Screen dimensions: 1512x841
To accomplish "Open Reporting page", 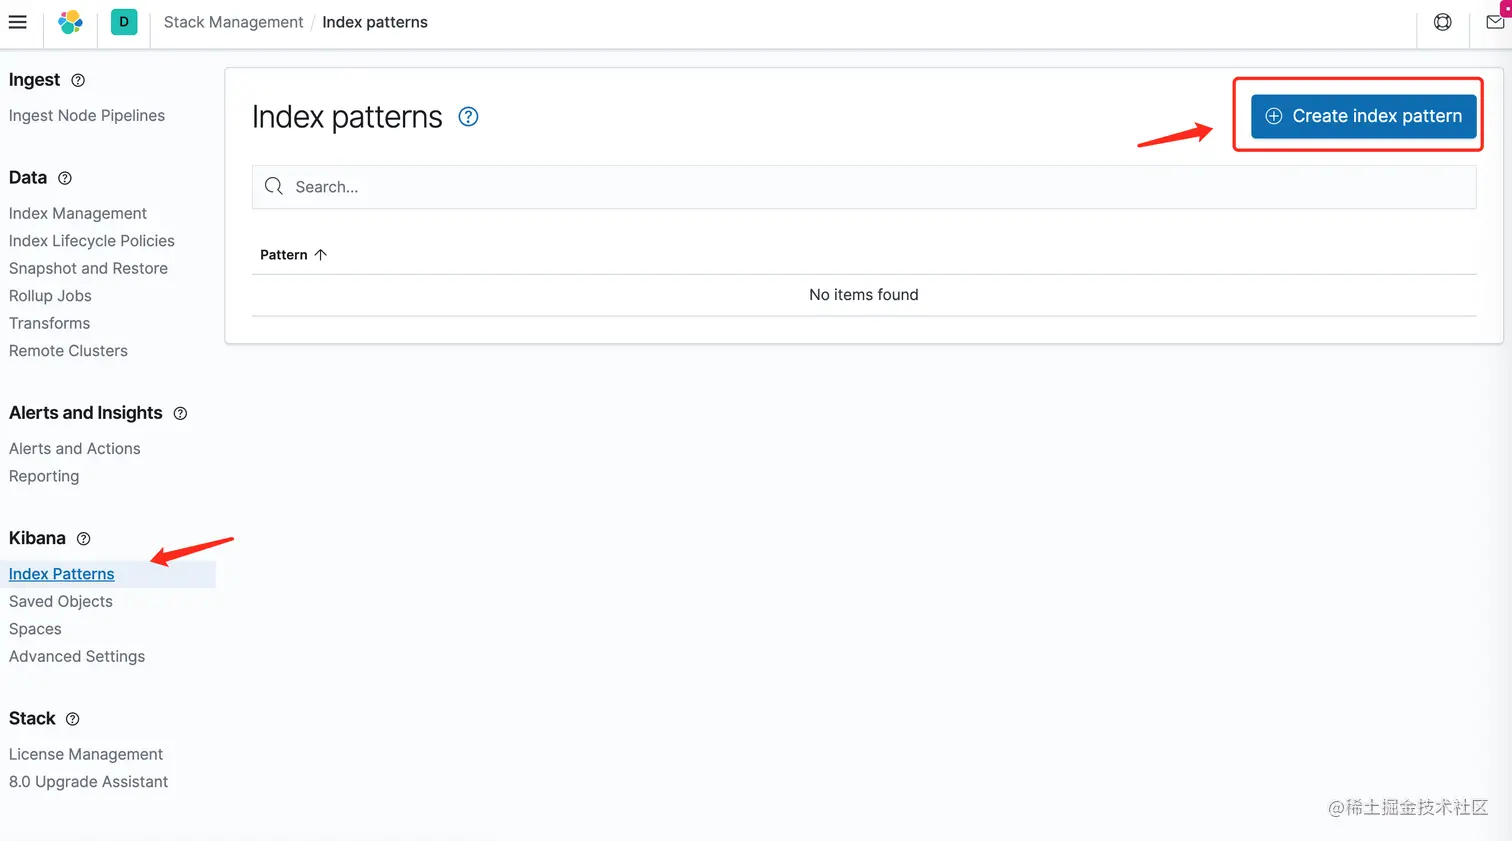I will click(x=44, y=476).
